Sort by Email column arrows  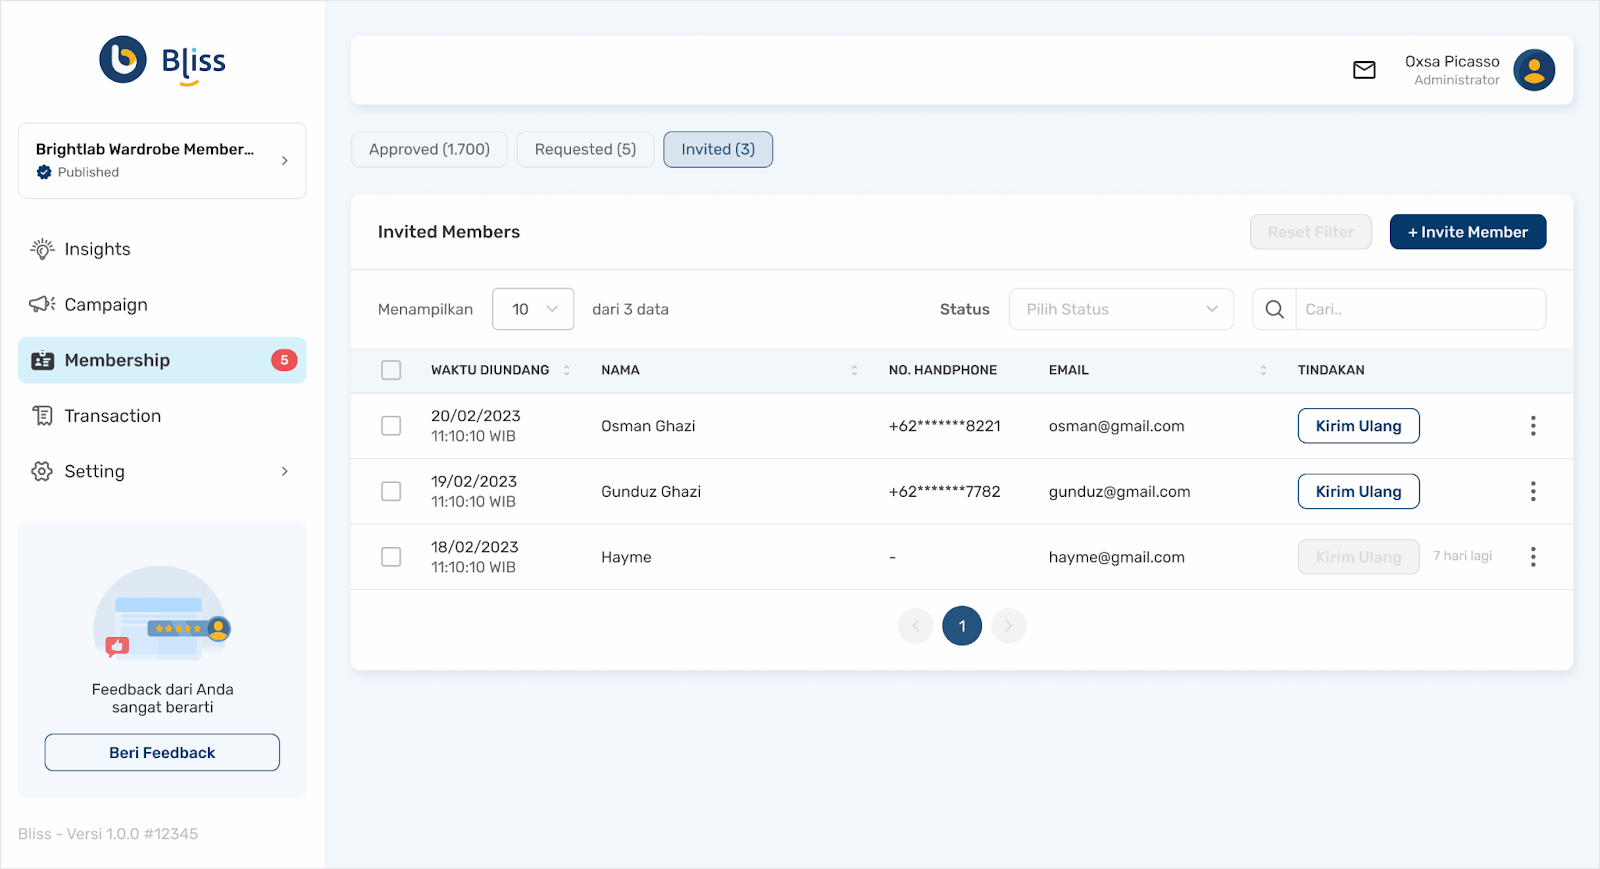point(1263,370)
